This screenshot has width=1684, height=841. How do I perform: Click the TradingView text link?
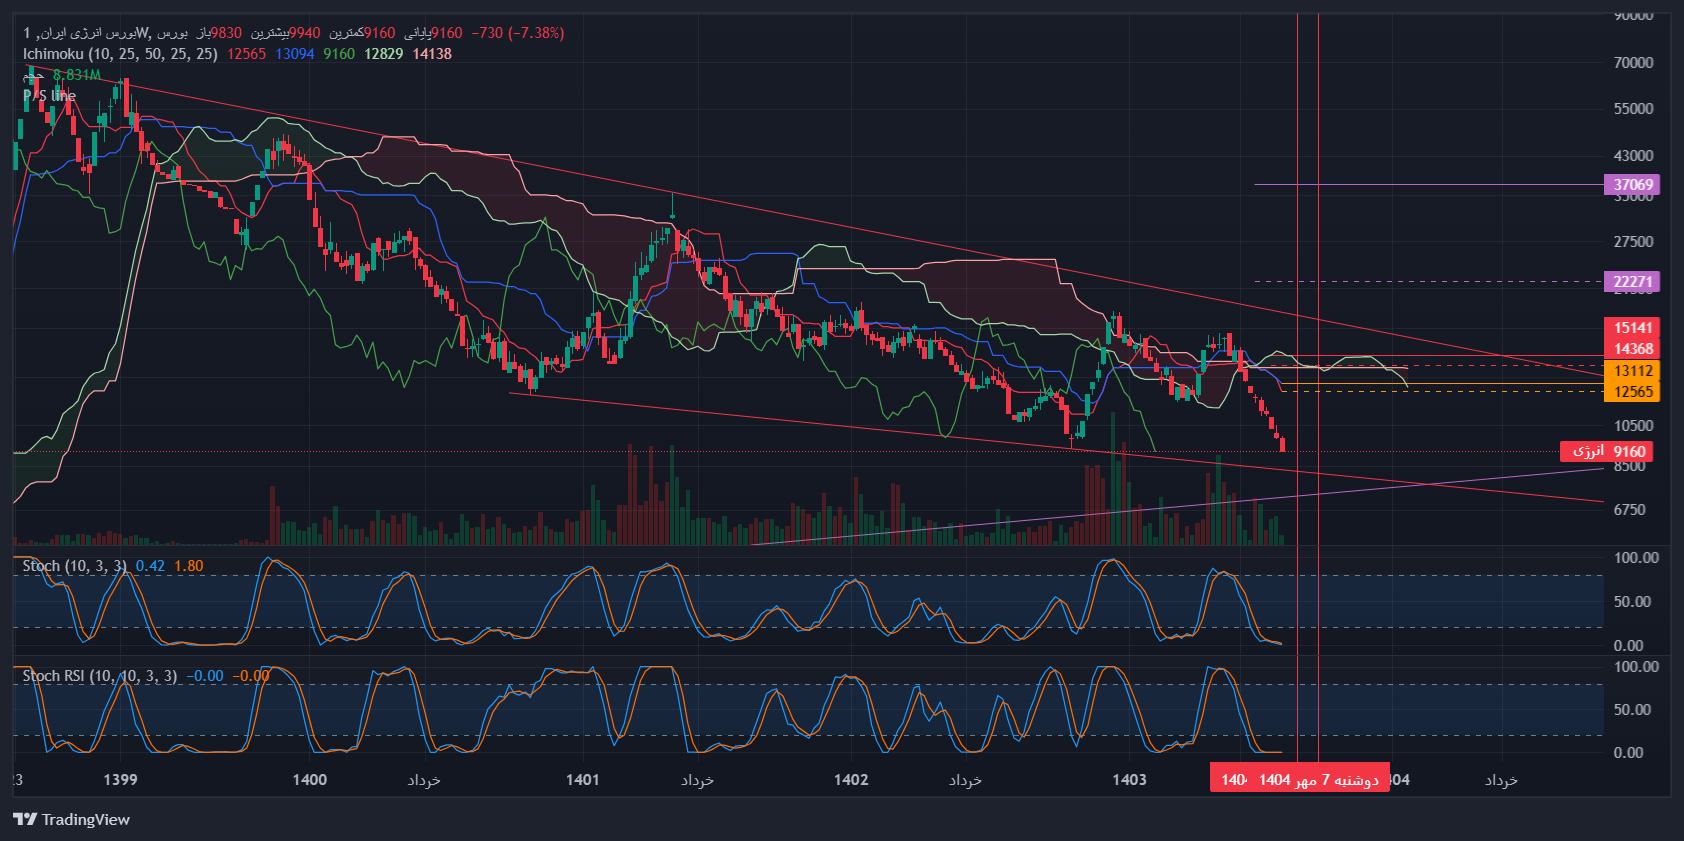(86, 820)
